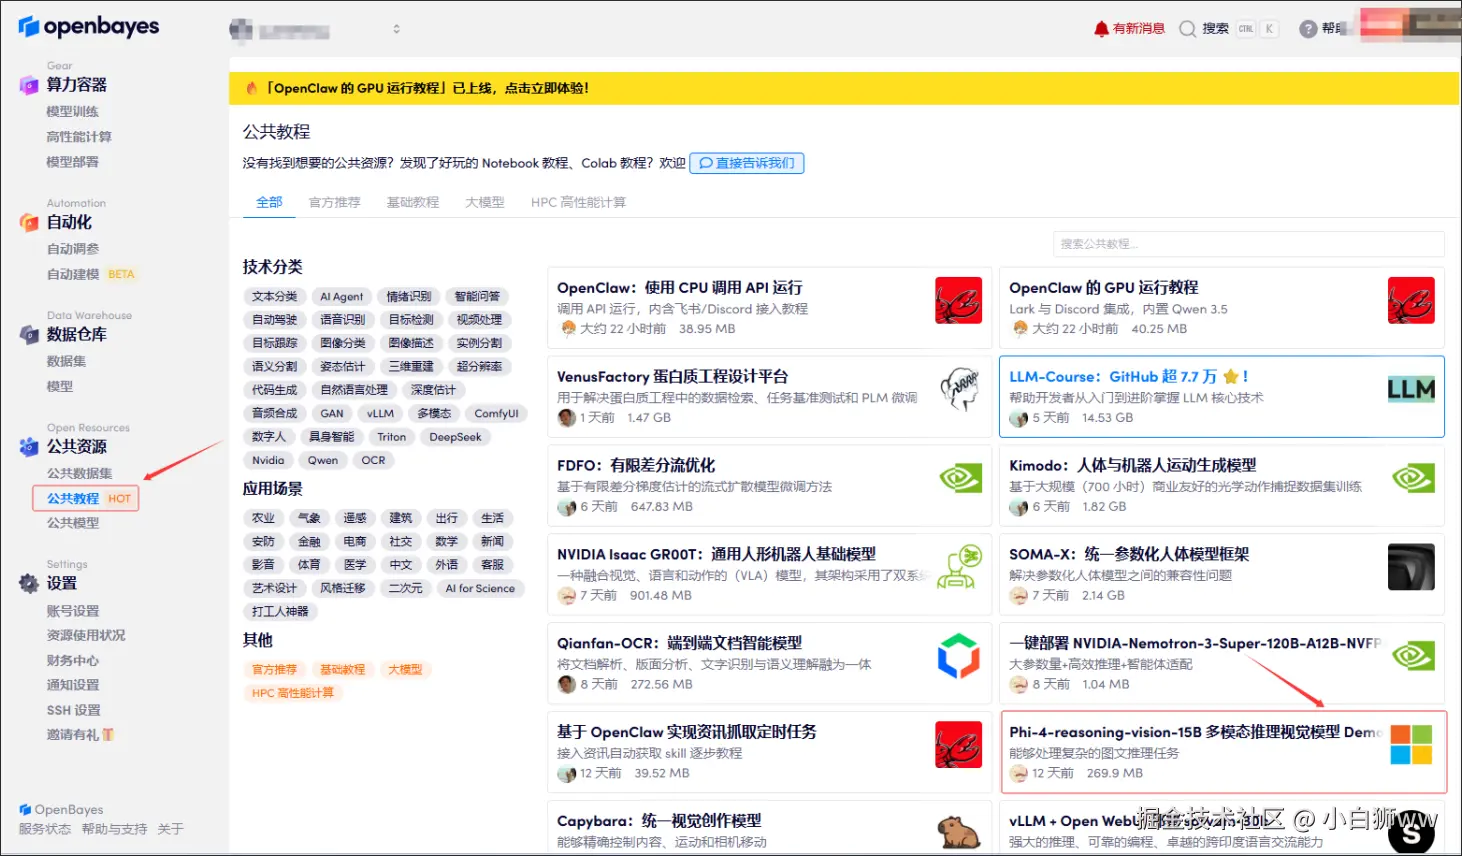Click the Capybara card animal icon
Viewport: 1462px width, 856px height.
click(958, 832)
